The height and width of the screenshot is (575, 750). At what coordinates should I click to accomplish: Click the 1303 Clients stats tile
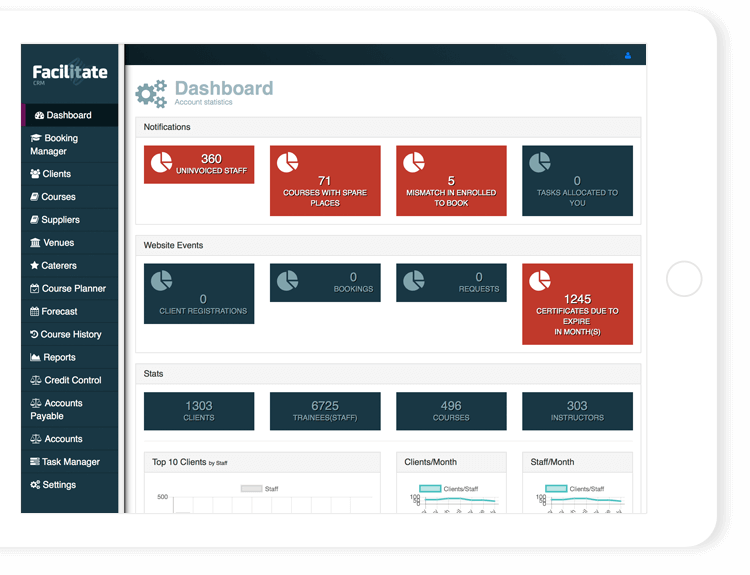tap(199, 411)
